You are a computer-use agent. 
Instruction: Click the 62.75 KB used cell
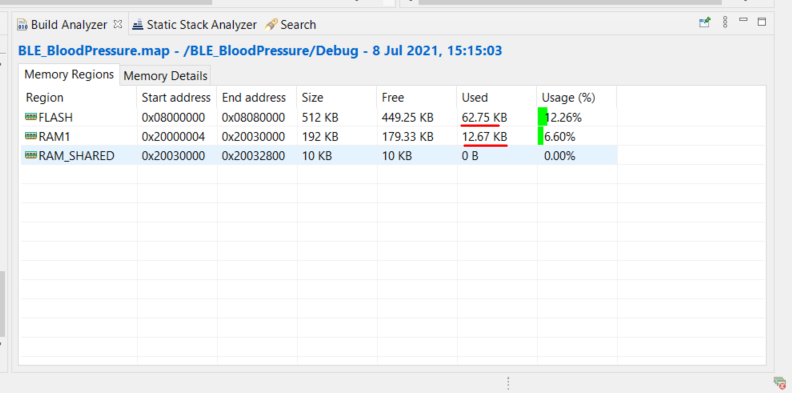[x=484, y=118]
